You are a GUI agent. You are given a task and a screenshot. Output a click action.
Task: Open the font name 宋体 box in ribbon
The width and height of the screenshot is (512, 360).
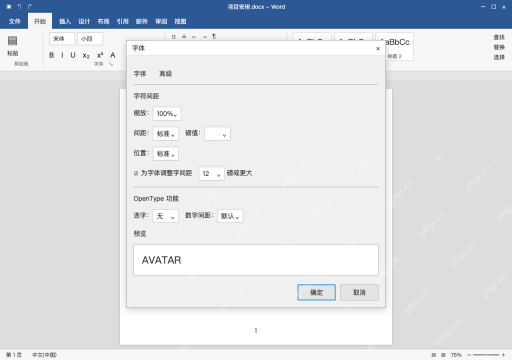tap(62, 39)
